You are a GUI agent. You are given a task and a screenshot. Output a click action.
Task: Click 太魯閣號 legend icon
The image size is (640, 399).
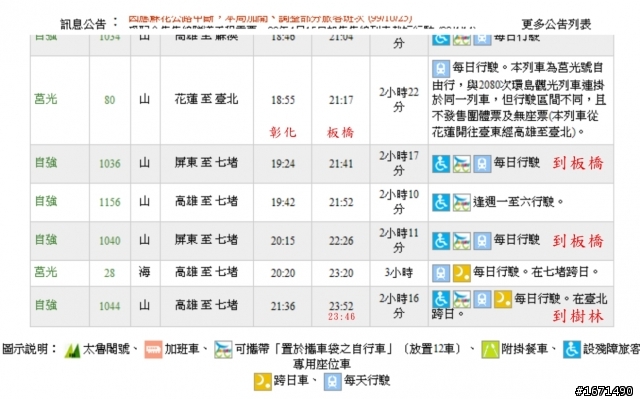[x=72, y=350]
